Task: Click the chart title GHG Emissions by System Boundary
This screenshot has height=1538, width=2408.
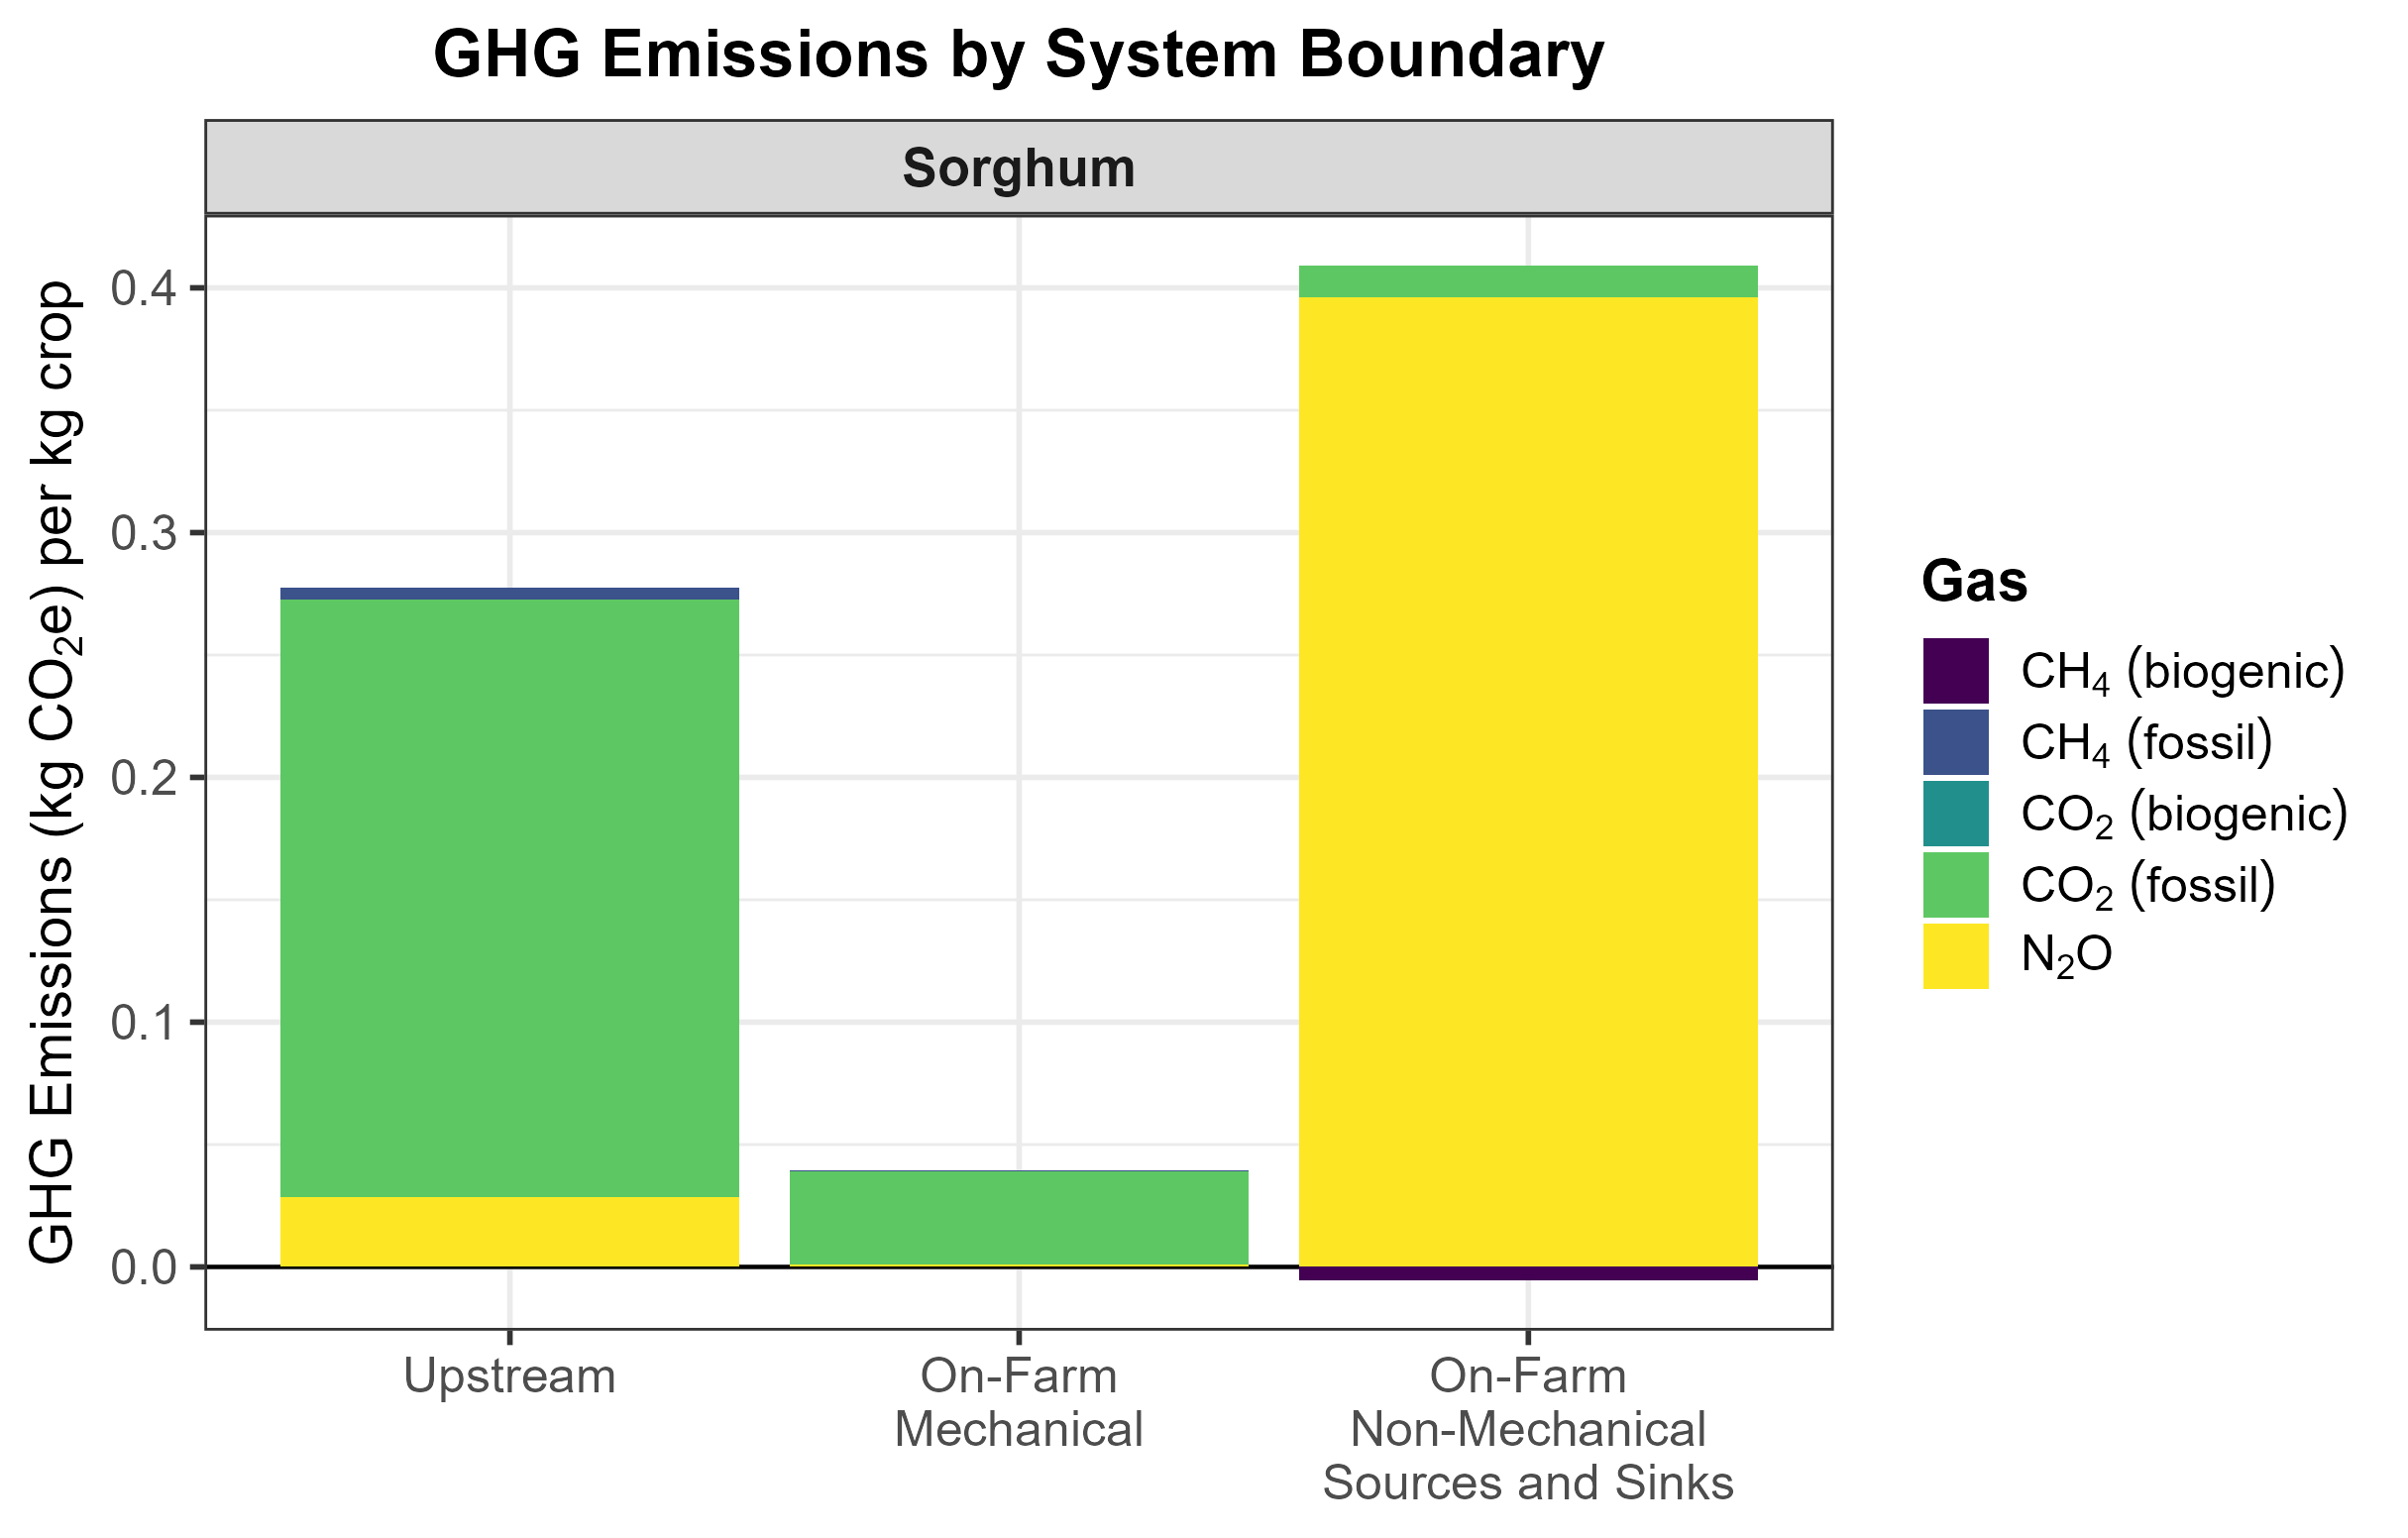Action: pyautogui.click(x=1018, y=54)
